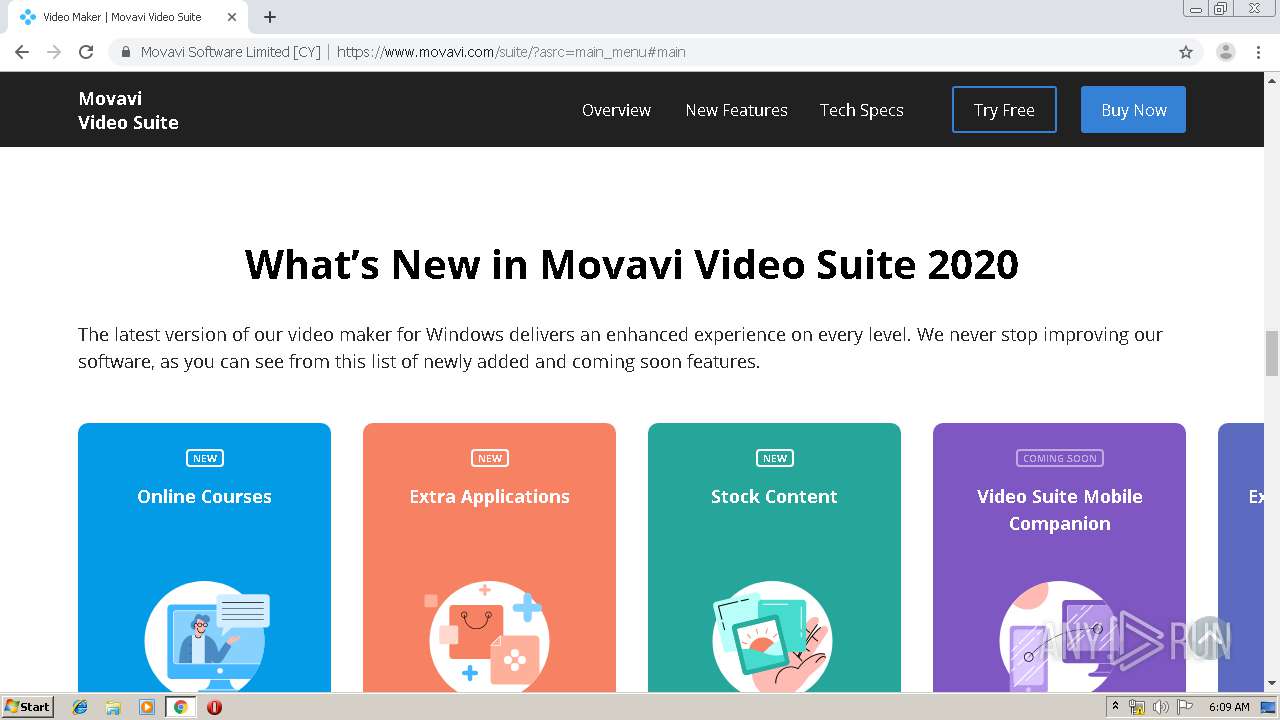Open File Explorer from taskbar
Viewport: 1280px width, 720px height.
pos(113,707)
